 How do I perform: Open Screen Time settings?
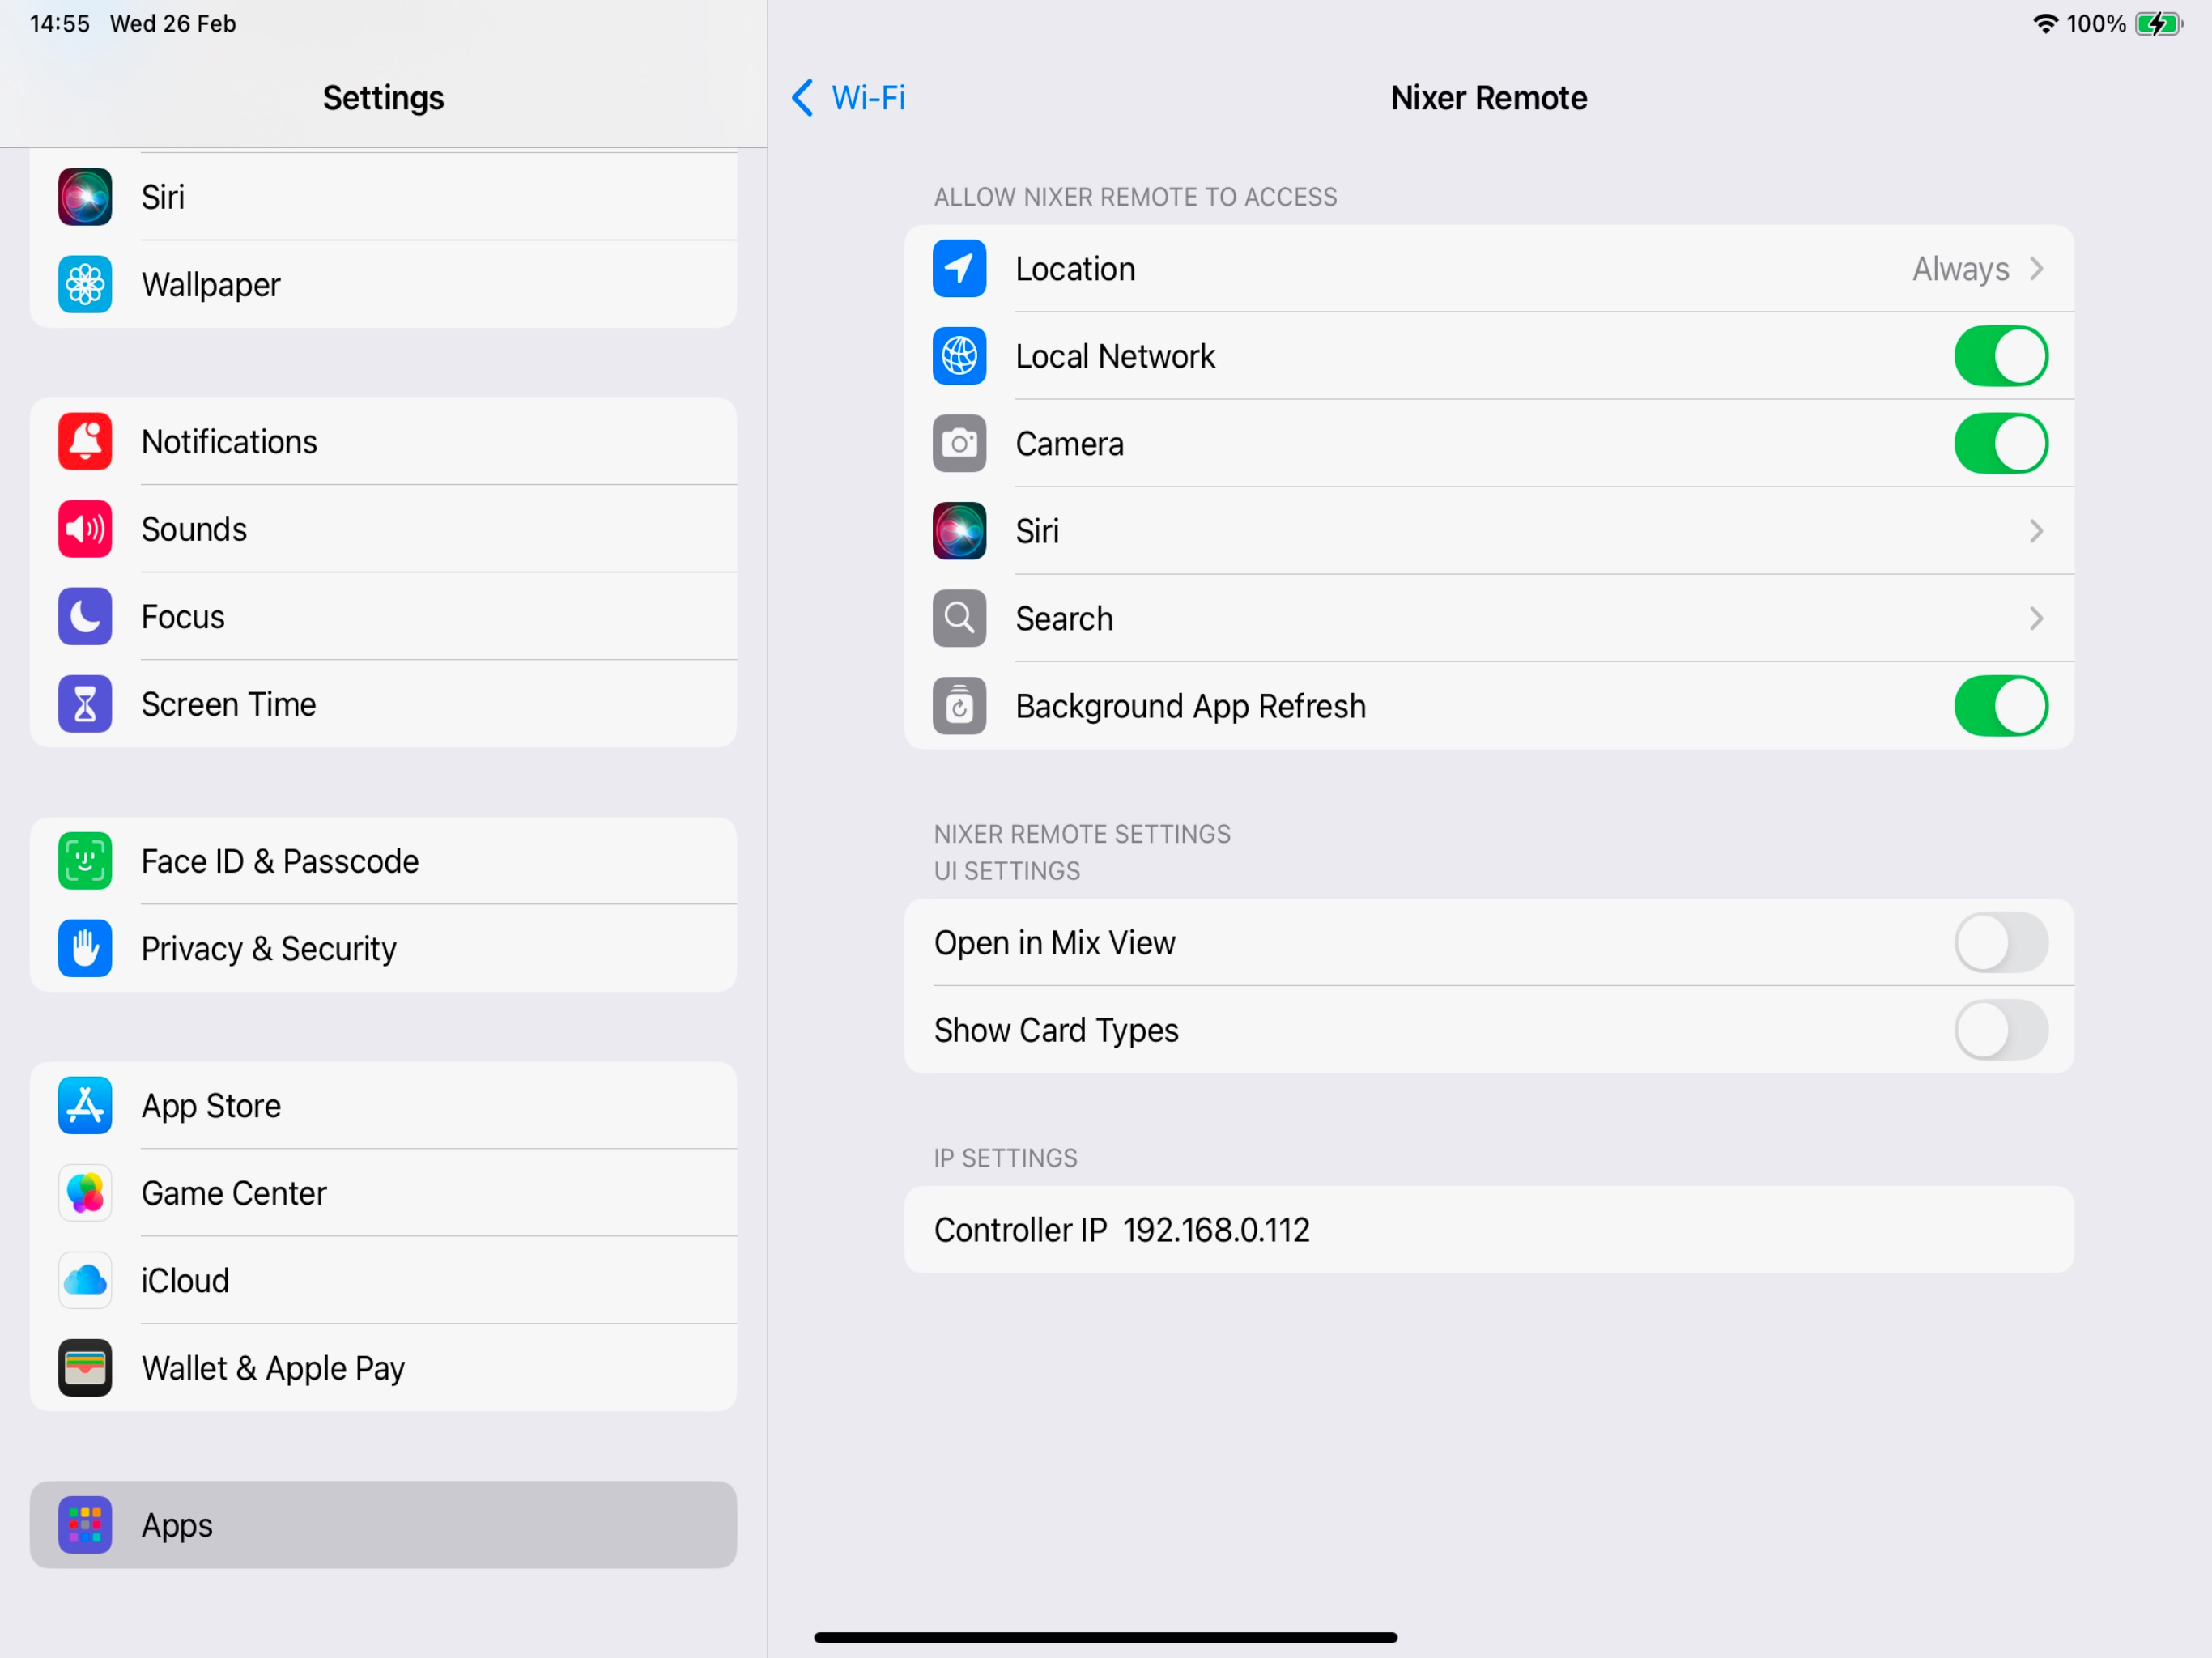coord(383,704)
